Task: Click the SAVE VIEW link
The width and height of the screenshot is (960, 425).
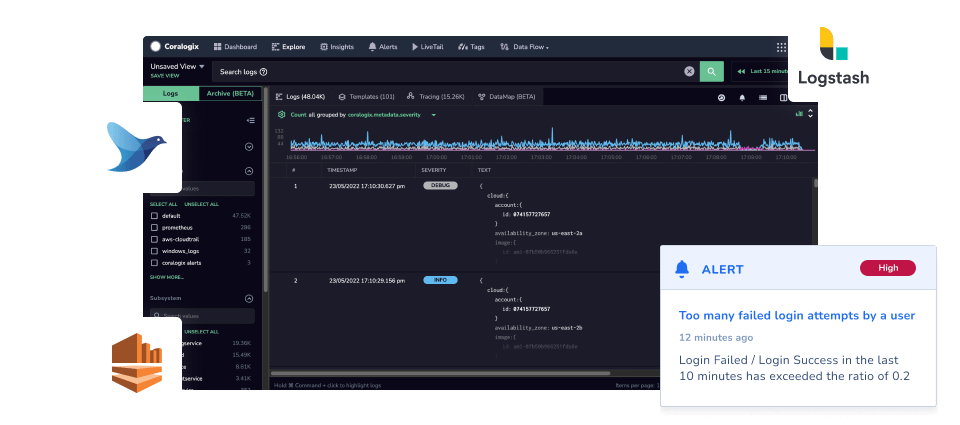Action: pos(165,76)
